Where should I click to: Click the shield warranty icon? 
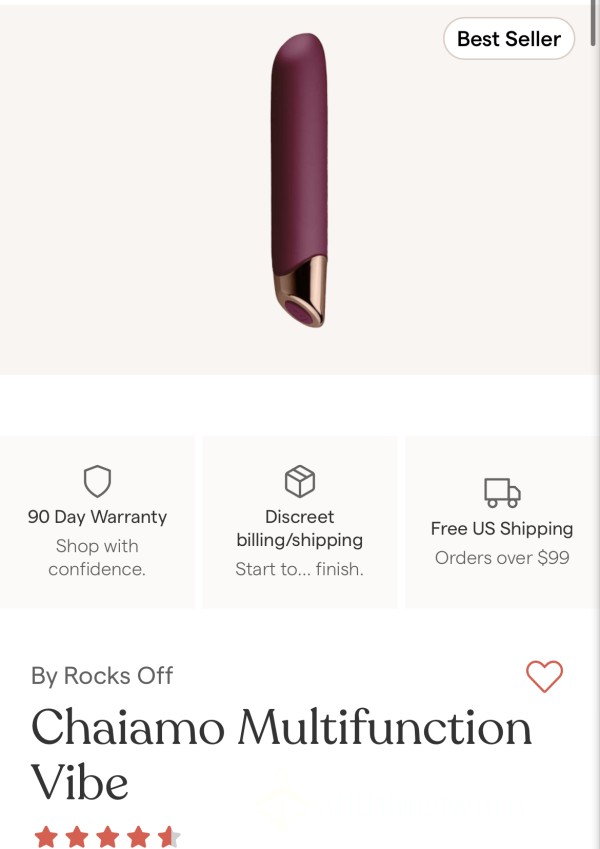pos(97,481)
